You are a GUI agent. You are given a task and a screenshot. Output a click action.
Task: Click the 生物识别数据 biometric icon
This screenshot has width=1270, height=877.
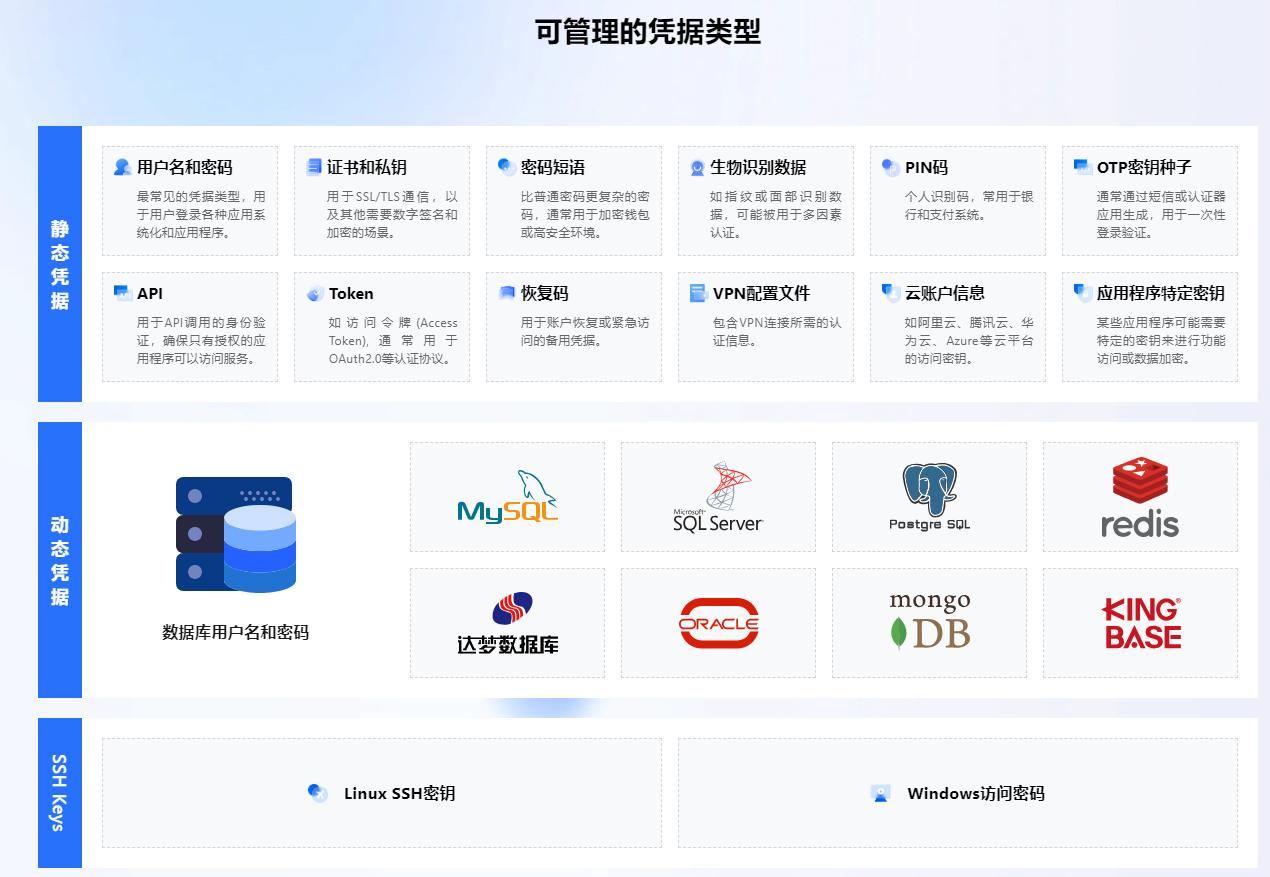[x=698, y=167]
